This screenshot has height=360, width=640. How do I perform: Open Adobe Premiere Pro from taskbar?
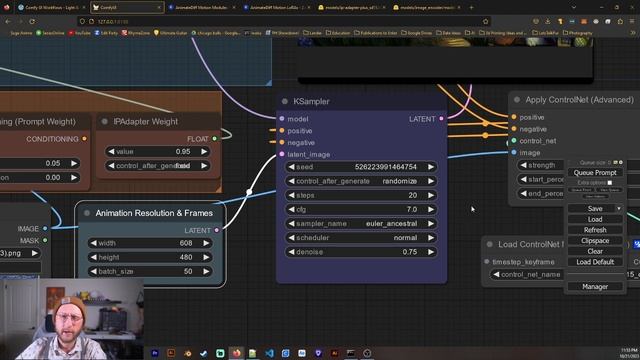pos(155,353)
